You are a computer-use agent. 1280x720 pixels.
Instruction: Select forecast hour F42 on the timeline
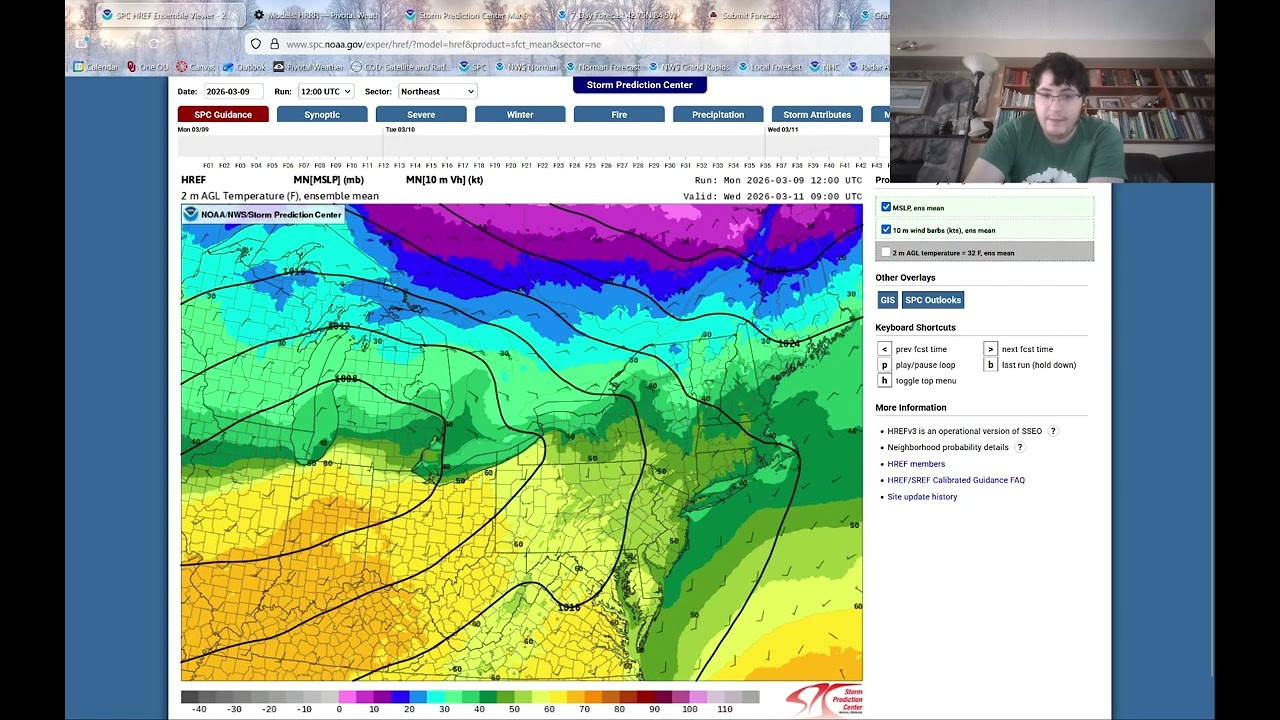861,165
